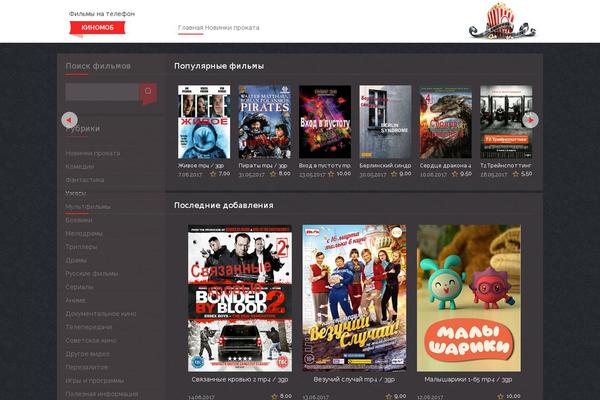600x400 pixels.
Task: Open the Везучий случай poster
Action: click(354, 298)
